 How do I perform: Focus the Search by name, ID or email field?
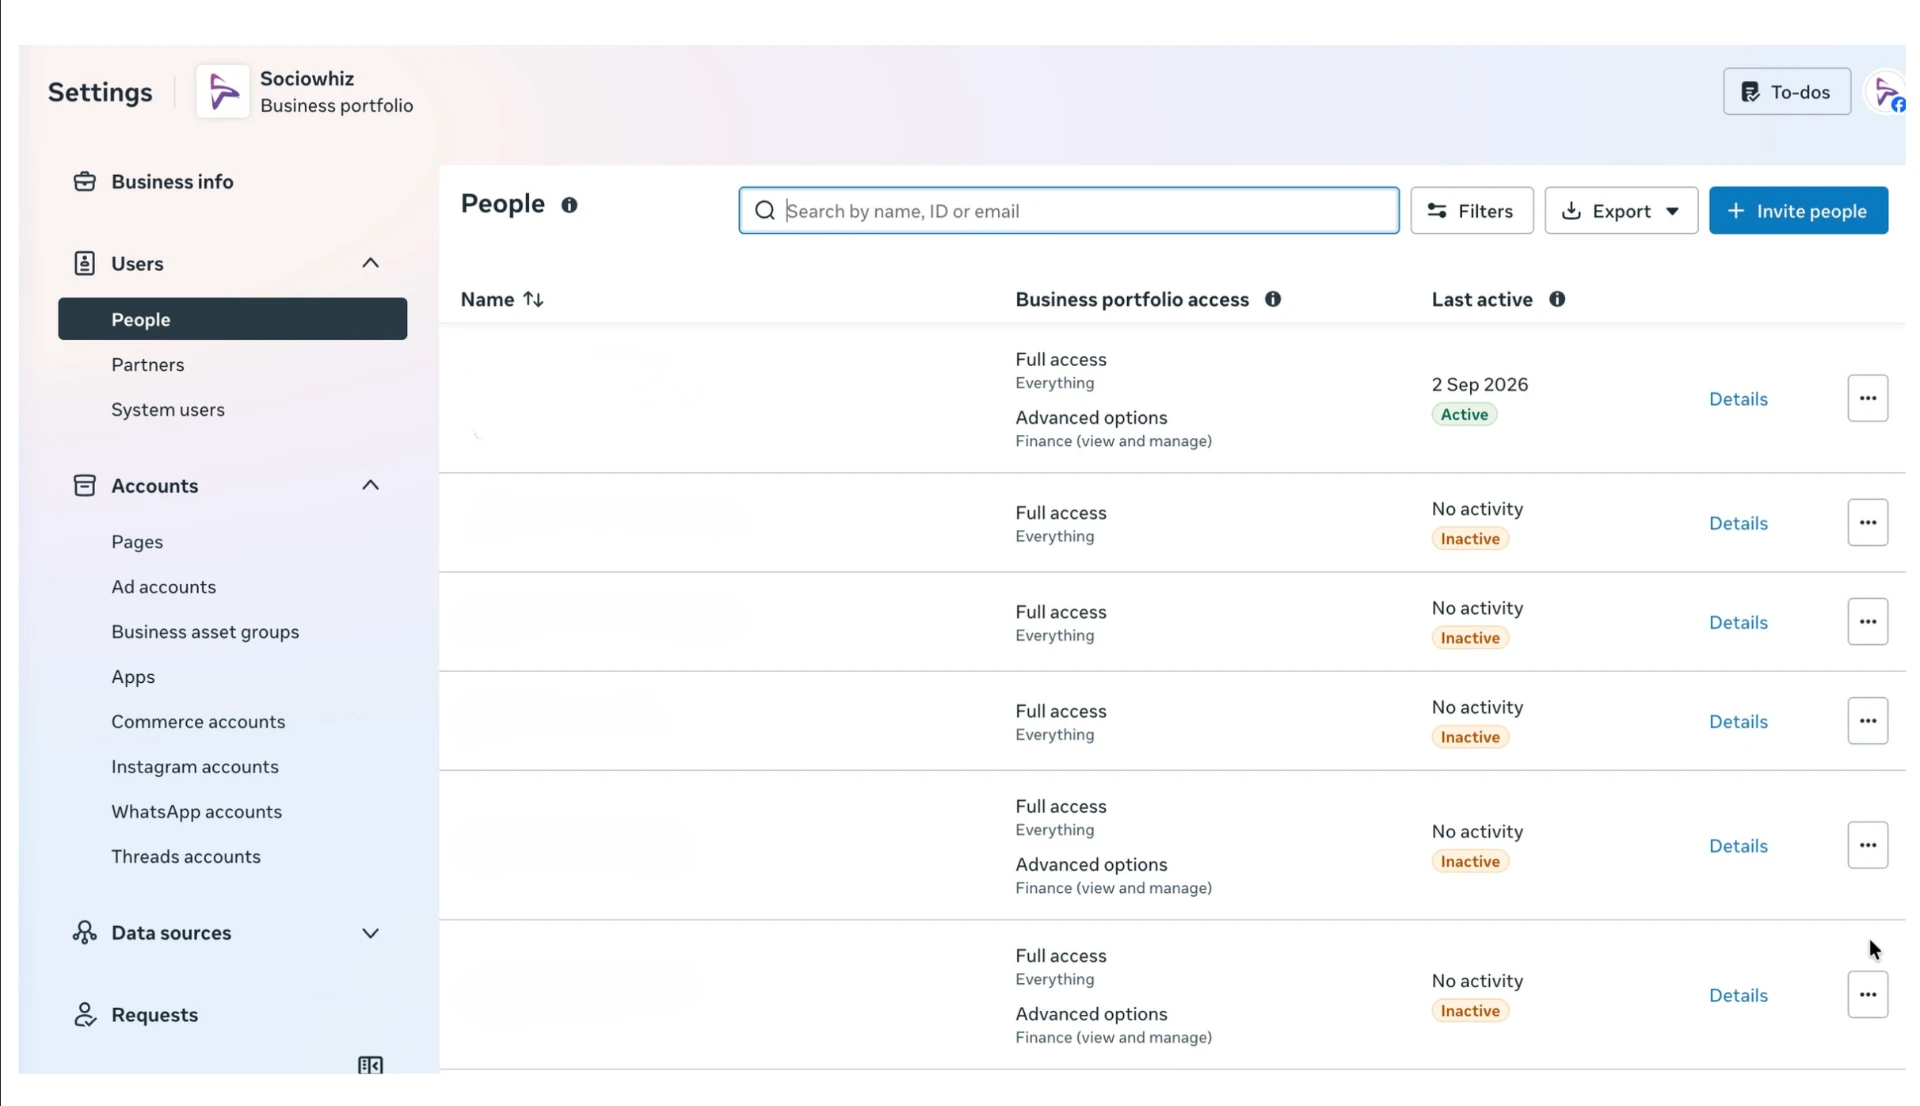[x=1069, y=211]
